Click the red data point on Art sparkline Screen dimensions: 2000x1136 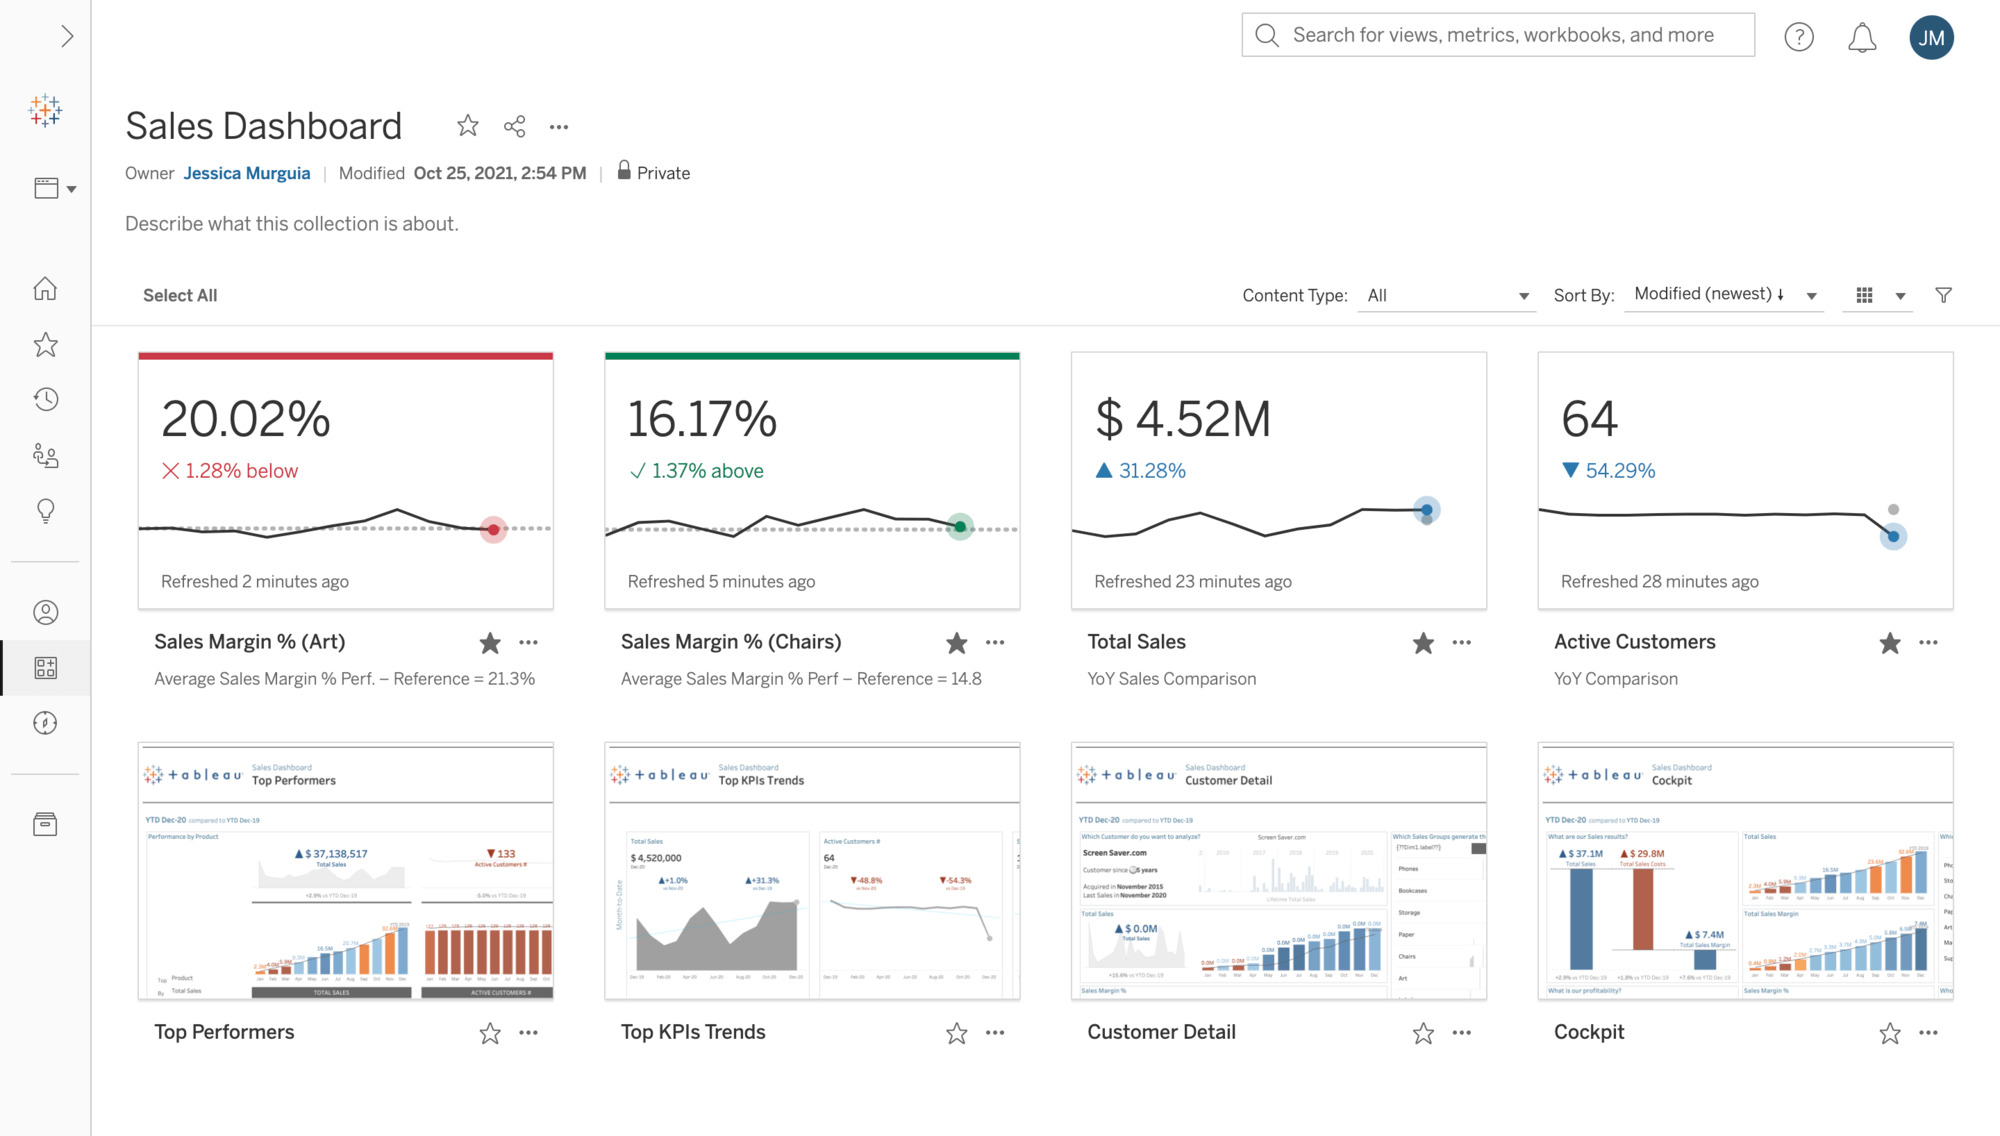(x=493, y=529)
